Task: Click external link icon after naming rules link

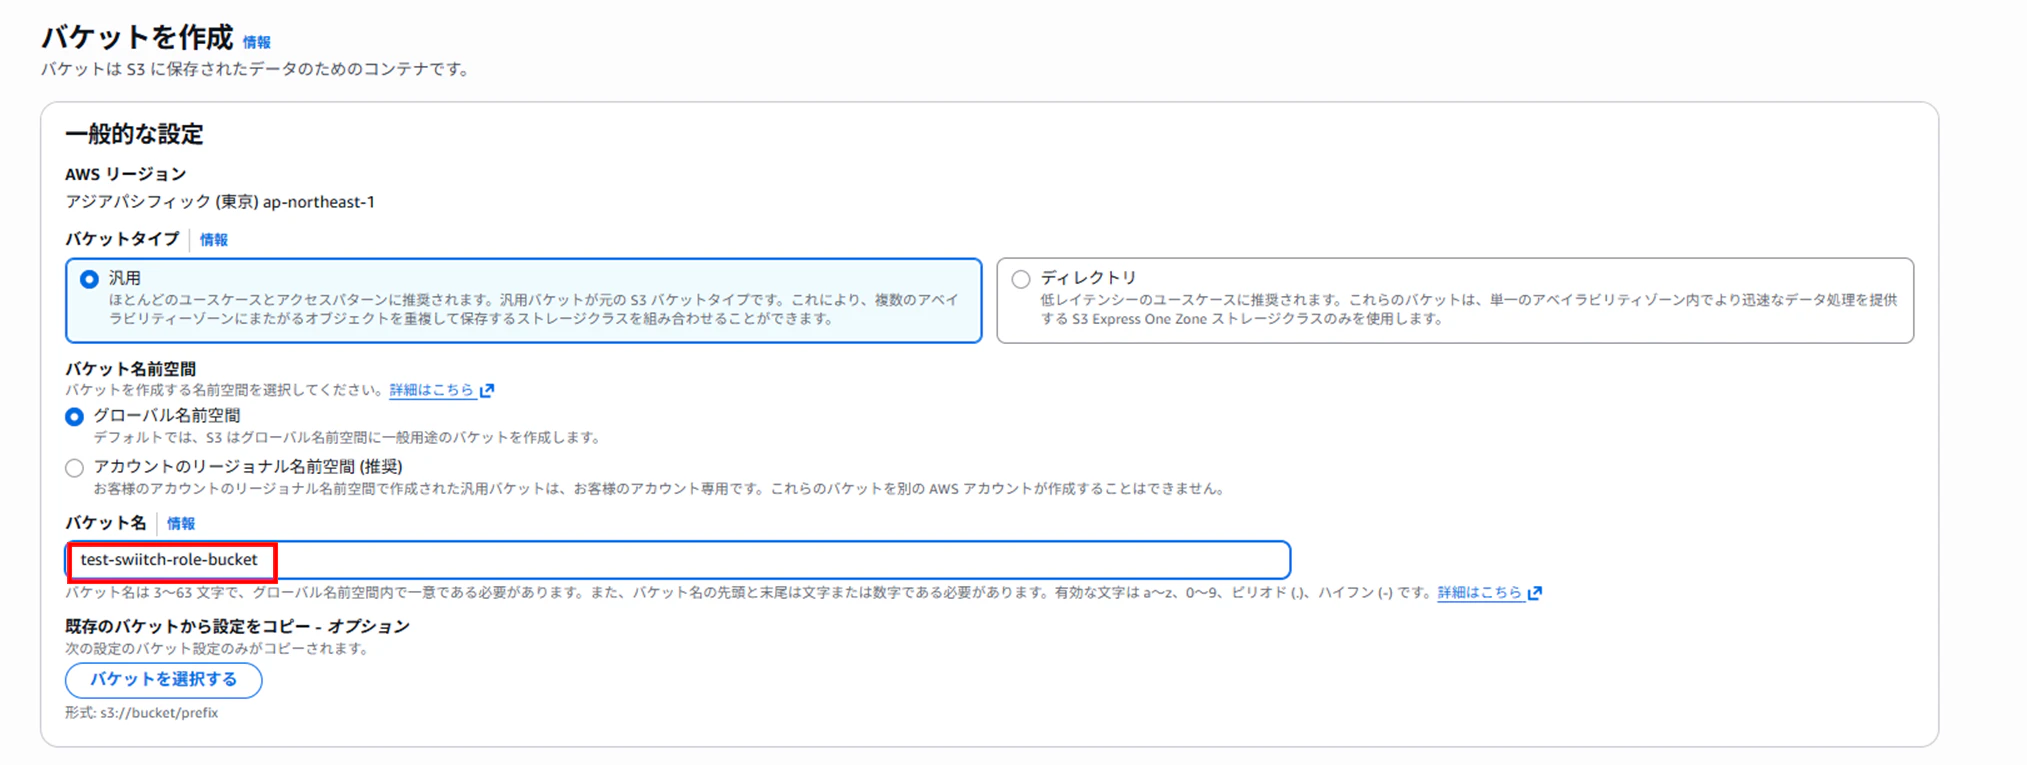Action: click(1535, 593)
